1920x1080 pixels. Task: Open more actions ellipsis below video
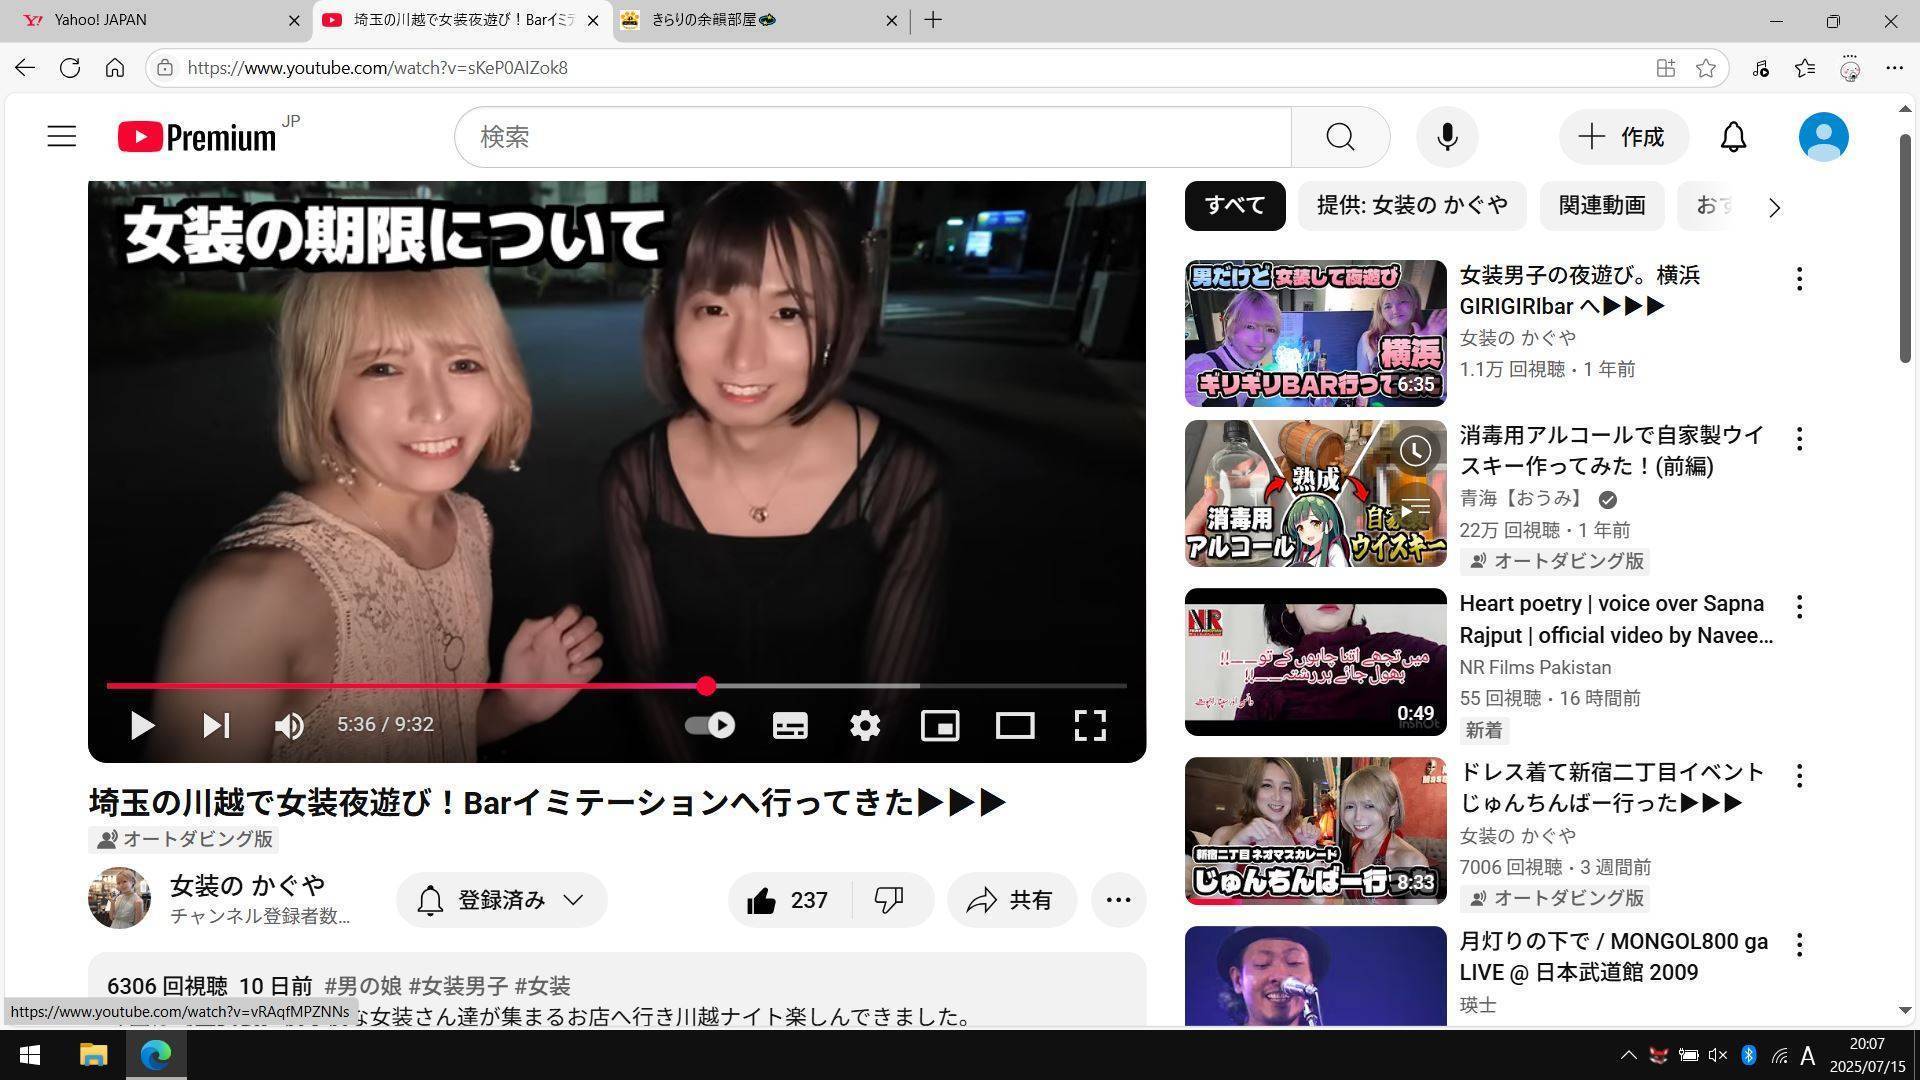(x=1118, y=900)
